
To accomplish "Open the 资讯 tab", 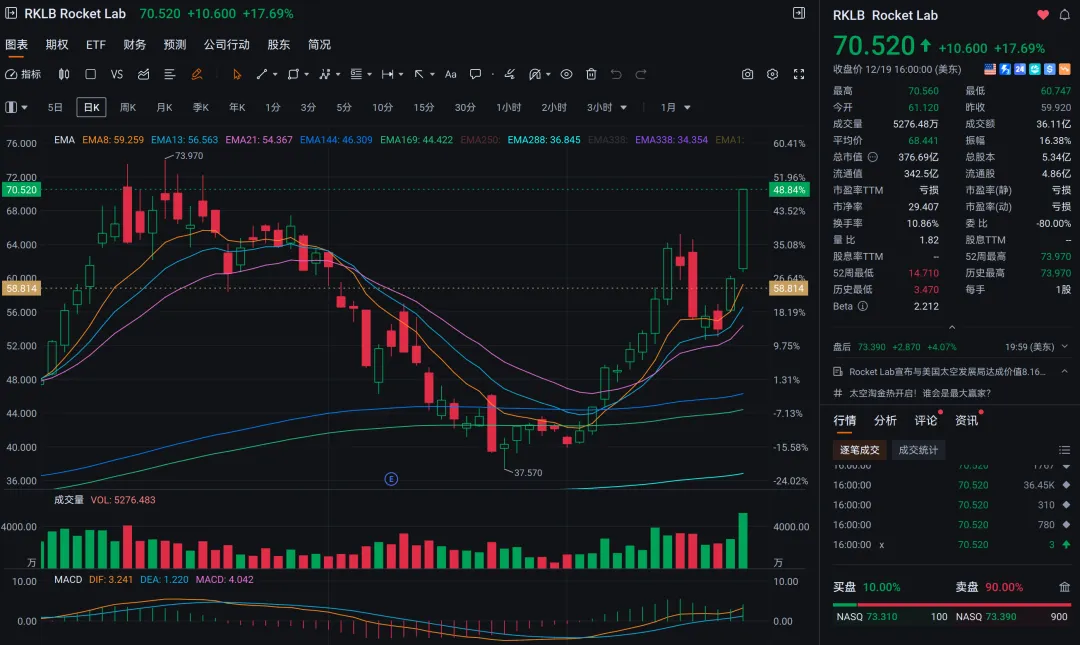I will coord(966,420).
